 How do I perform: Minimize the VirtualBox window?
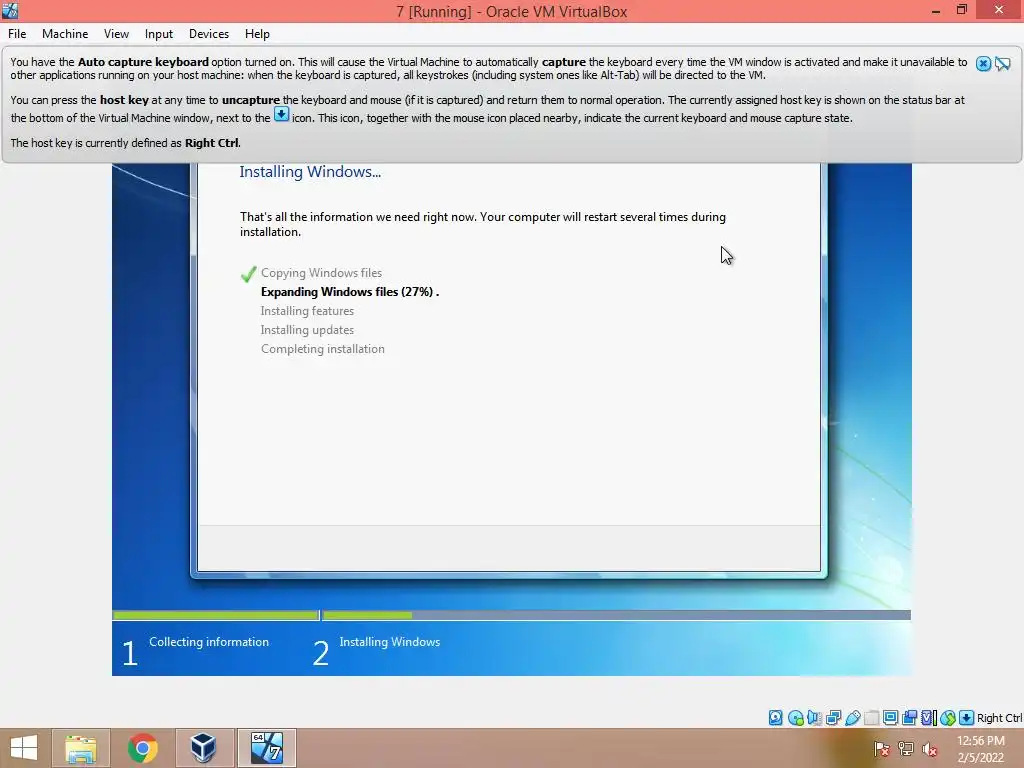coord(936,11)
